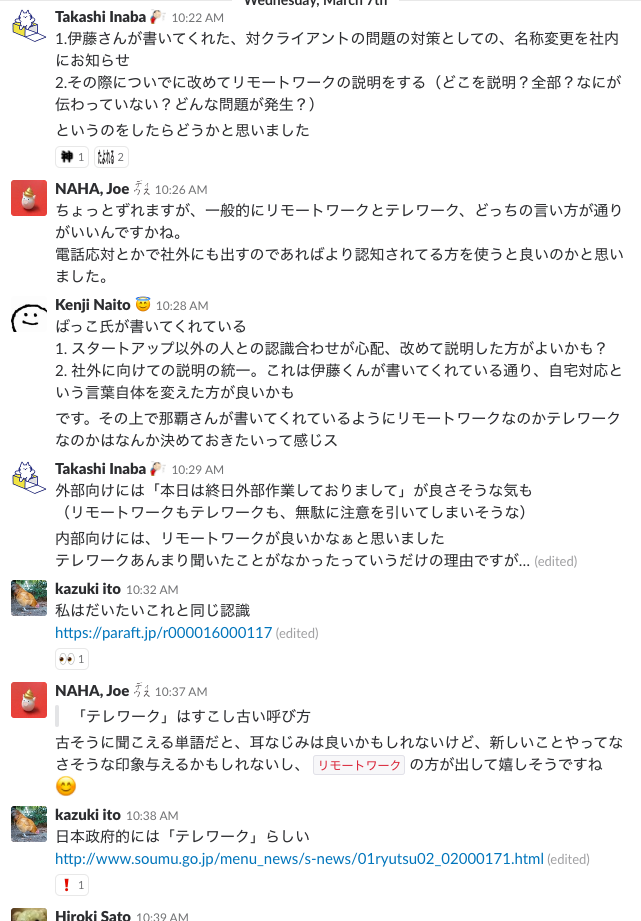
Task: Toggle the exclamation reaction on the soumu.go.jp message
Action: pos(70,884)
